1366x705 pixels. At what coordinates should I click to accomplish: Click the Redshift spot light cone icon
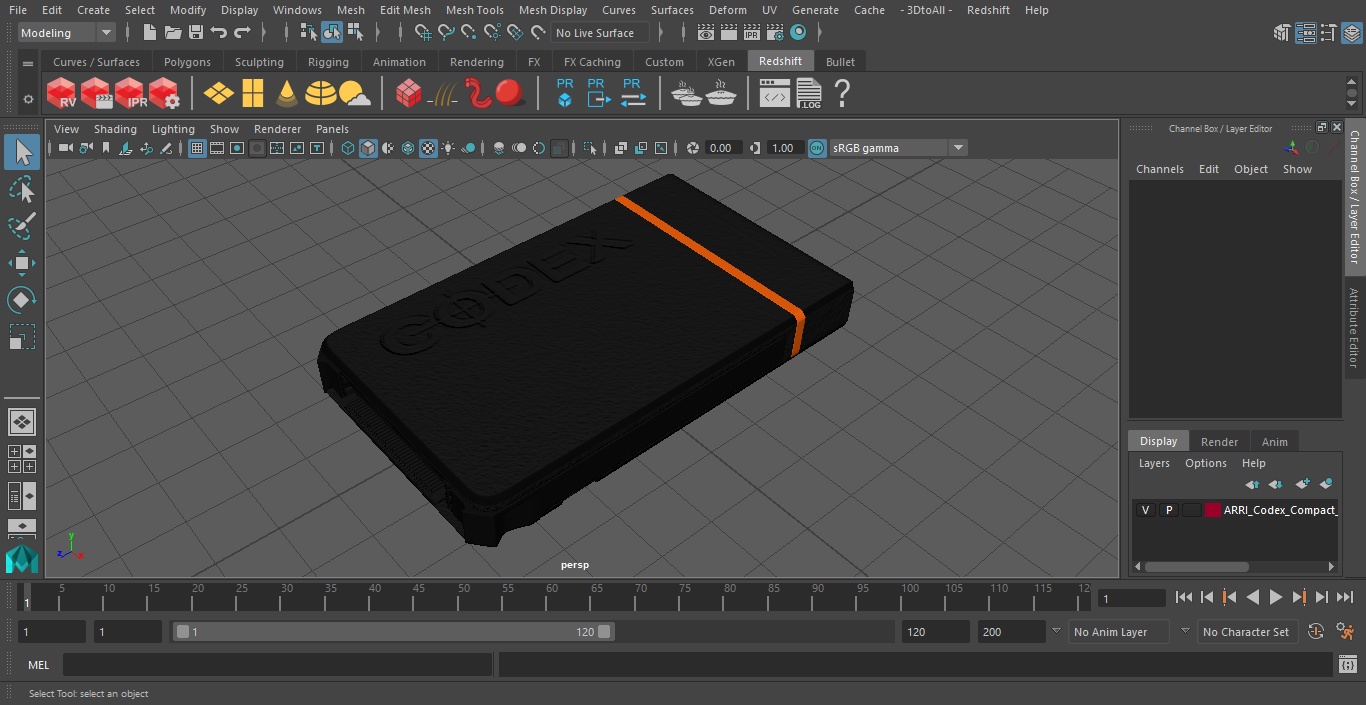pyautogui.click(x=287, y=94)
